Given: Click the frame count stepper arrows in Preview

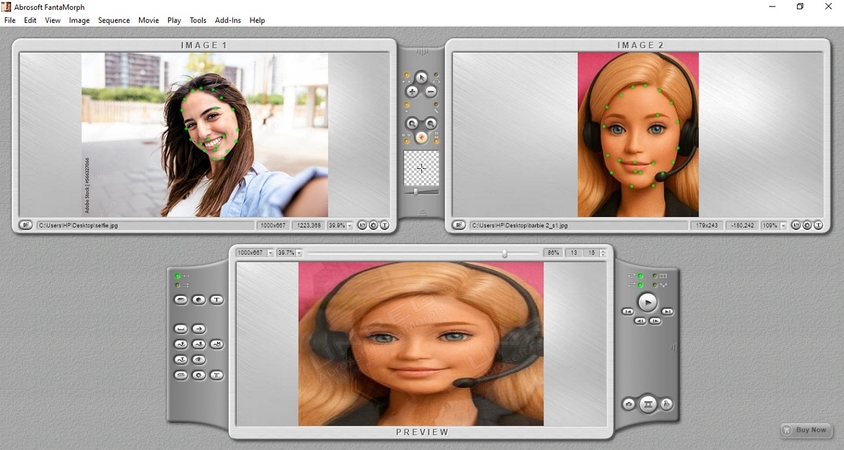Looking at the screenshot, I should (603, 252).
